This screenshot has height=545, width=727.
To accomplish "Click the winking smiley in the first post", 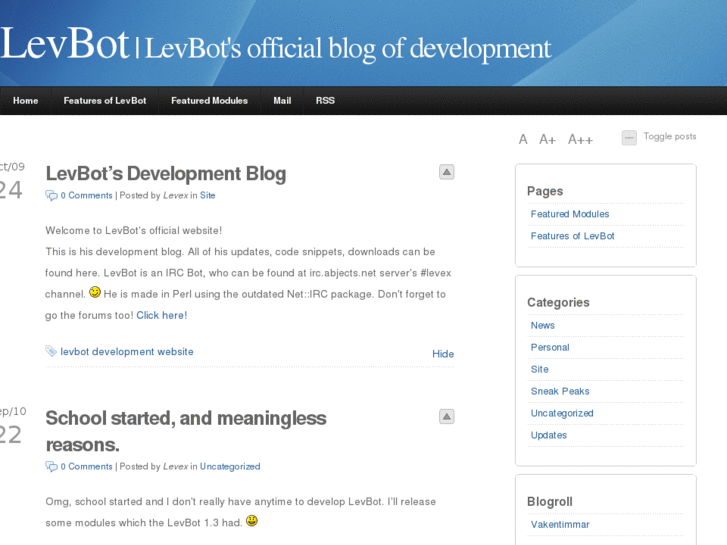I will [x=95, y=292].
